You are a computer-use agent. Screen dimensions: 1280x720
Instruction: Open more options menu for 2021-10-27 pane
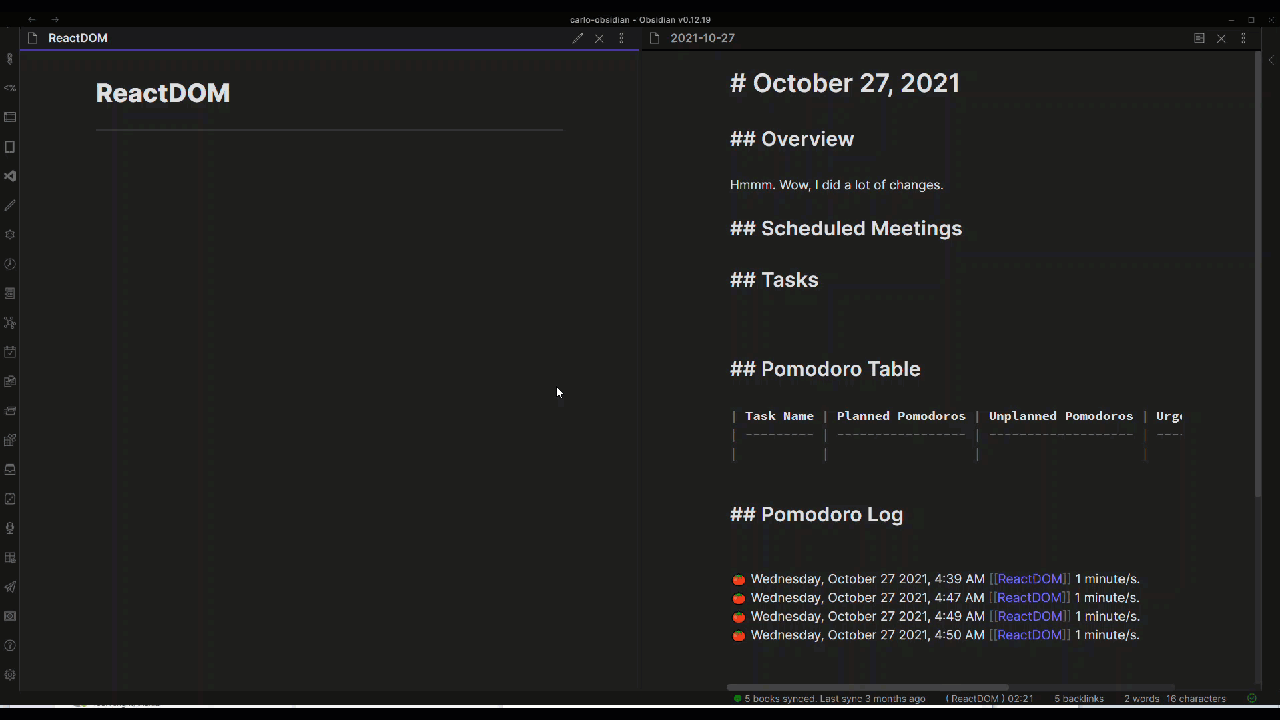click(x=1243, y=38)
